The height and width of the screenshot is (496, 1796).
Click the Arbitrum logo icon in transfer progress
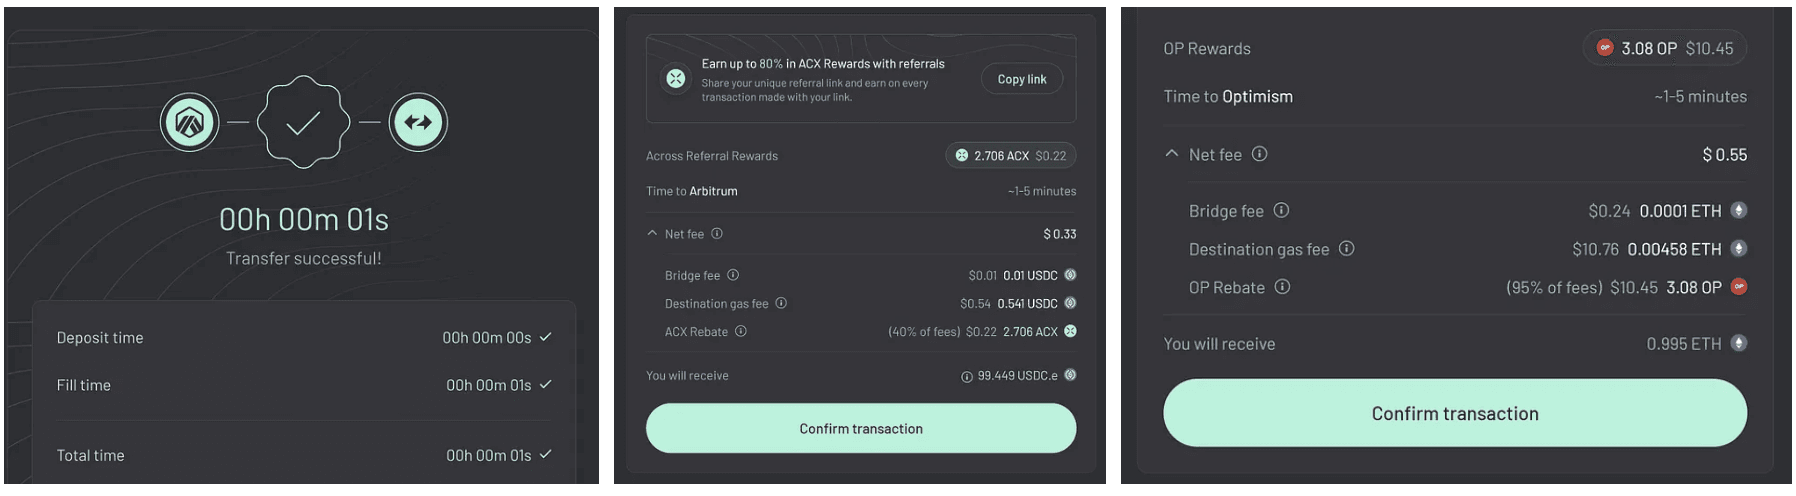(189, 123)
